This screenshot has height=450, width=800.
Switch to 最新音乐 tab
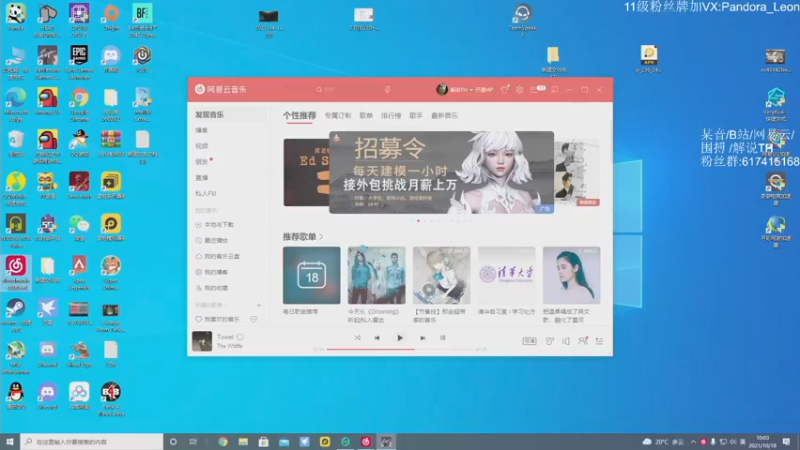point(444,116)
